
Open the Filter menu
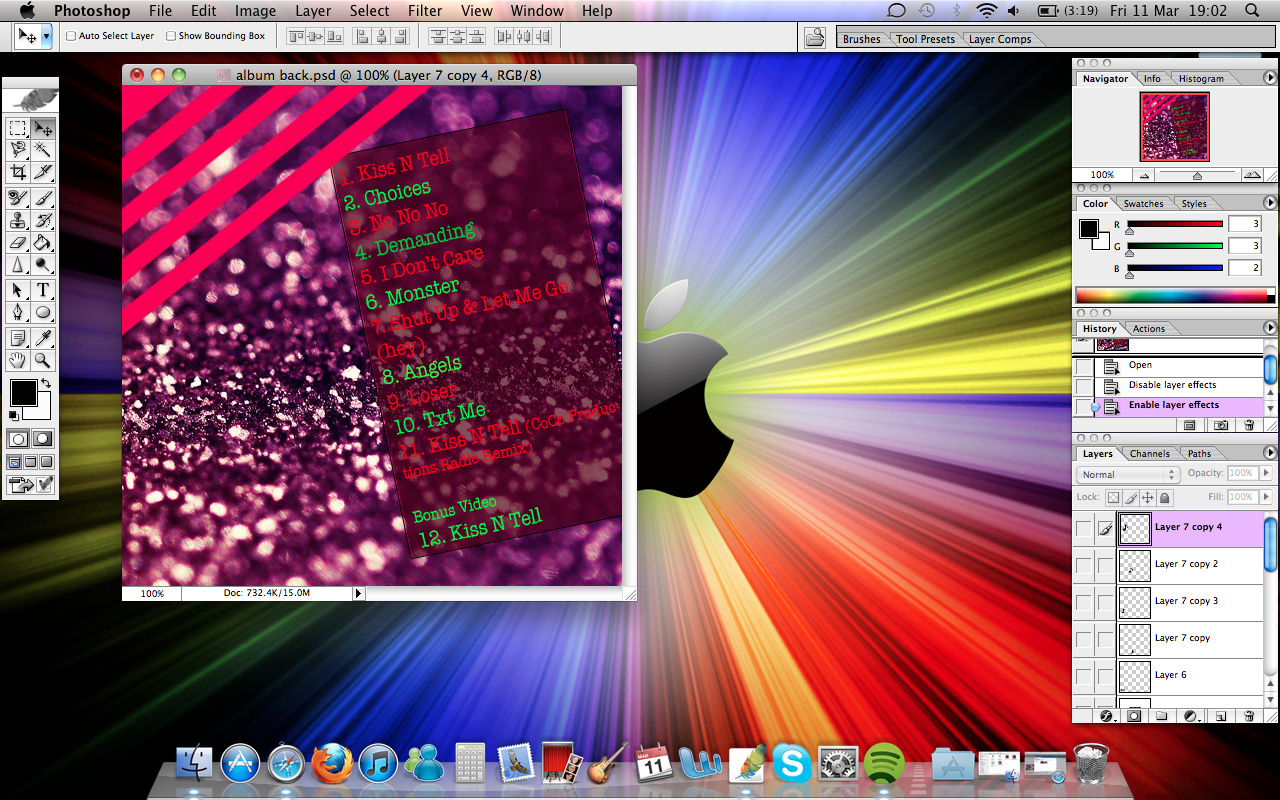pyautogui.click(x=425, y=11)
